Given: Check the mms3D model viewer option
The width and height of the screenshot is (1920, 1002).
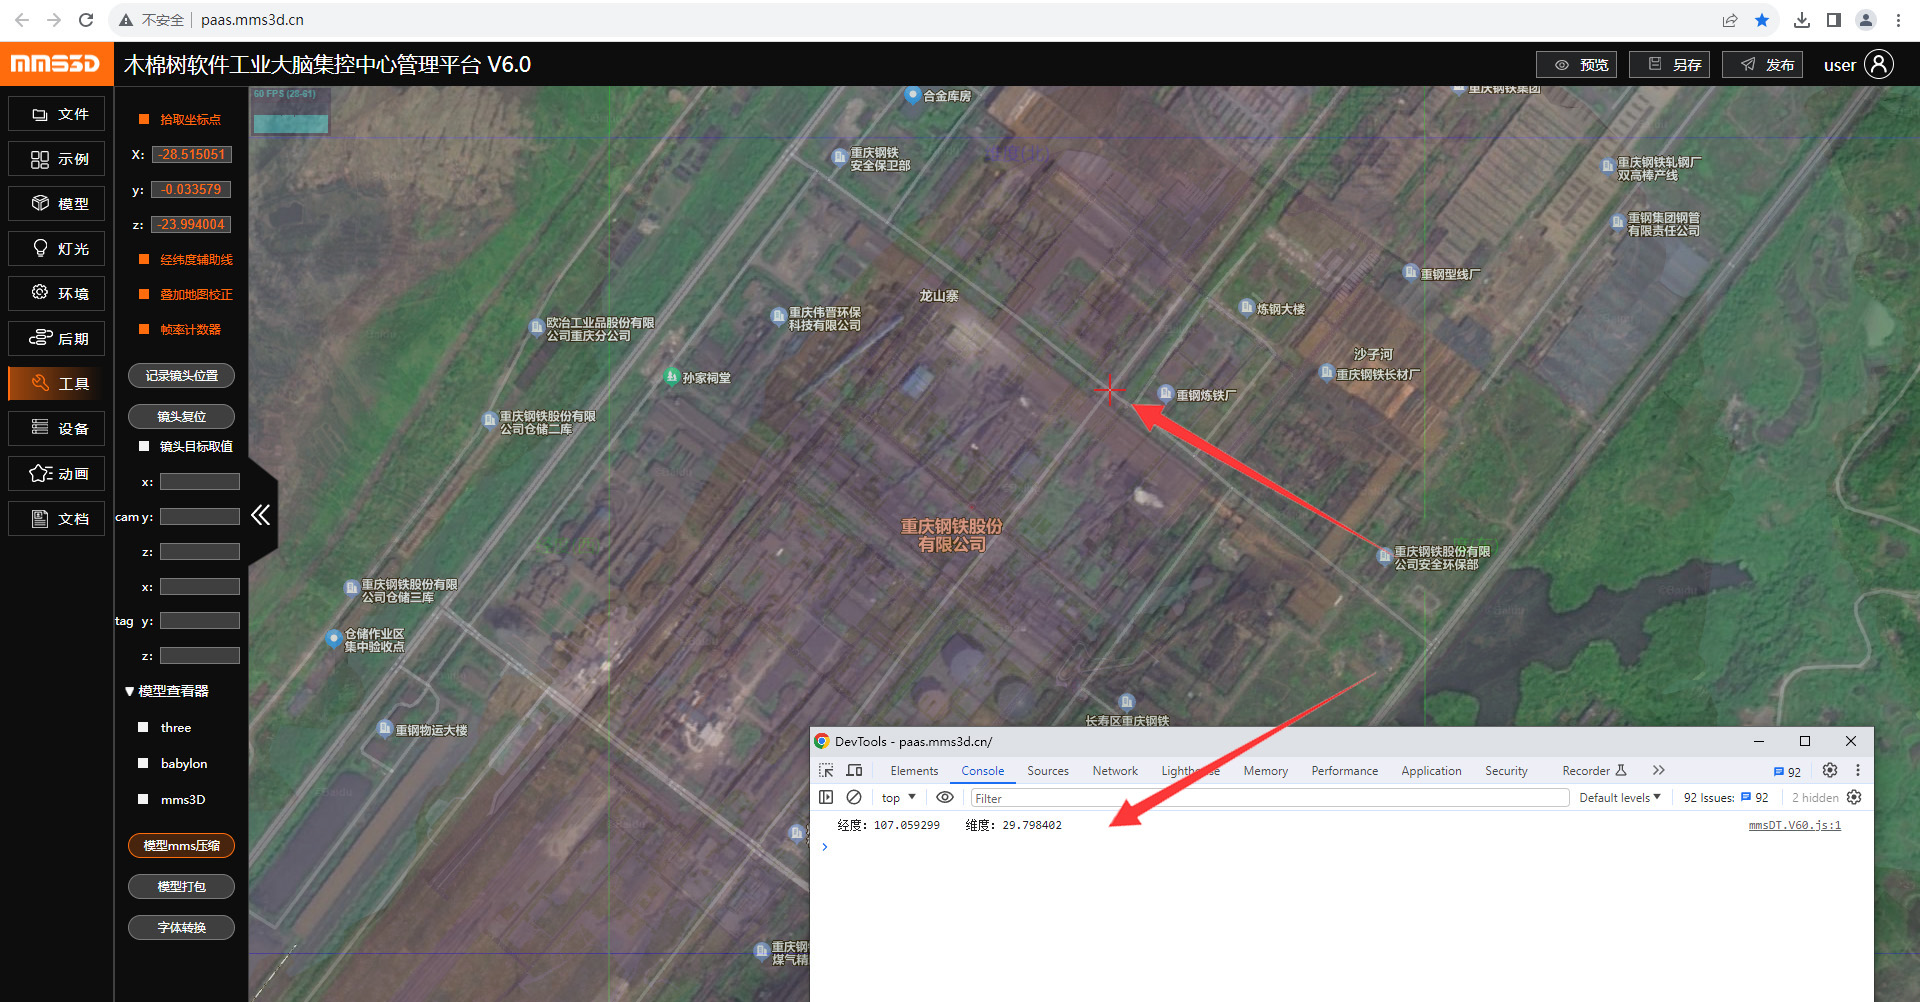Looking at the screenshot, I should coord(143,800).
